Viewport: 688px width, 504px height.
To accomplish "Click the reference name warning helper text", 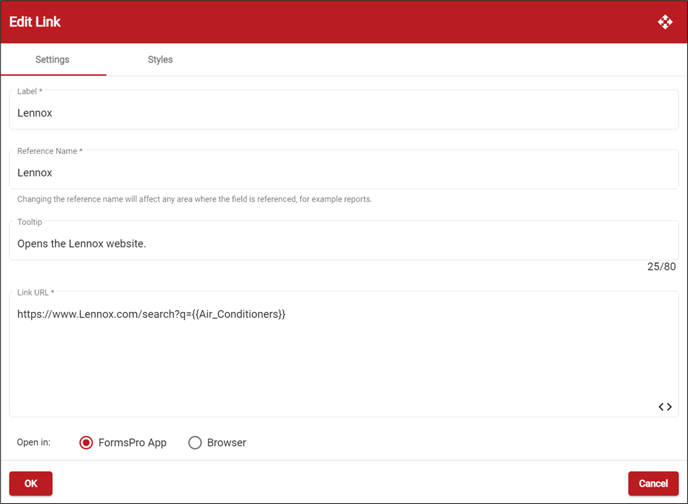I will click(x=194, y=199).
